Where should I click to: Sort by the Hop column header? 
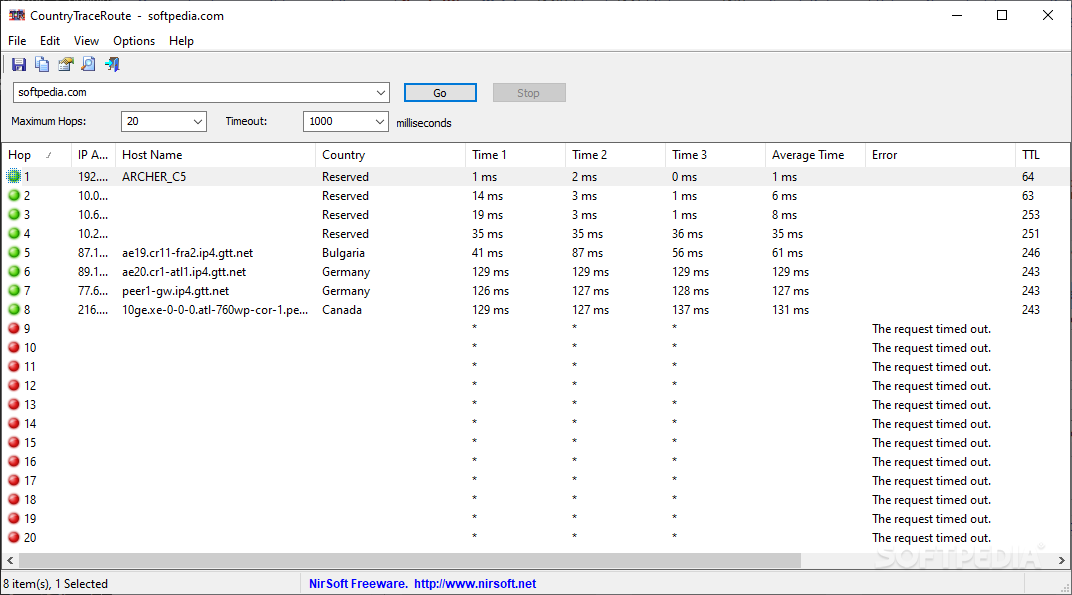(x=37, y=155)
